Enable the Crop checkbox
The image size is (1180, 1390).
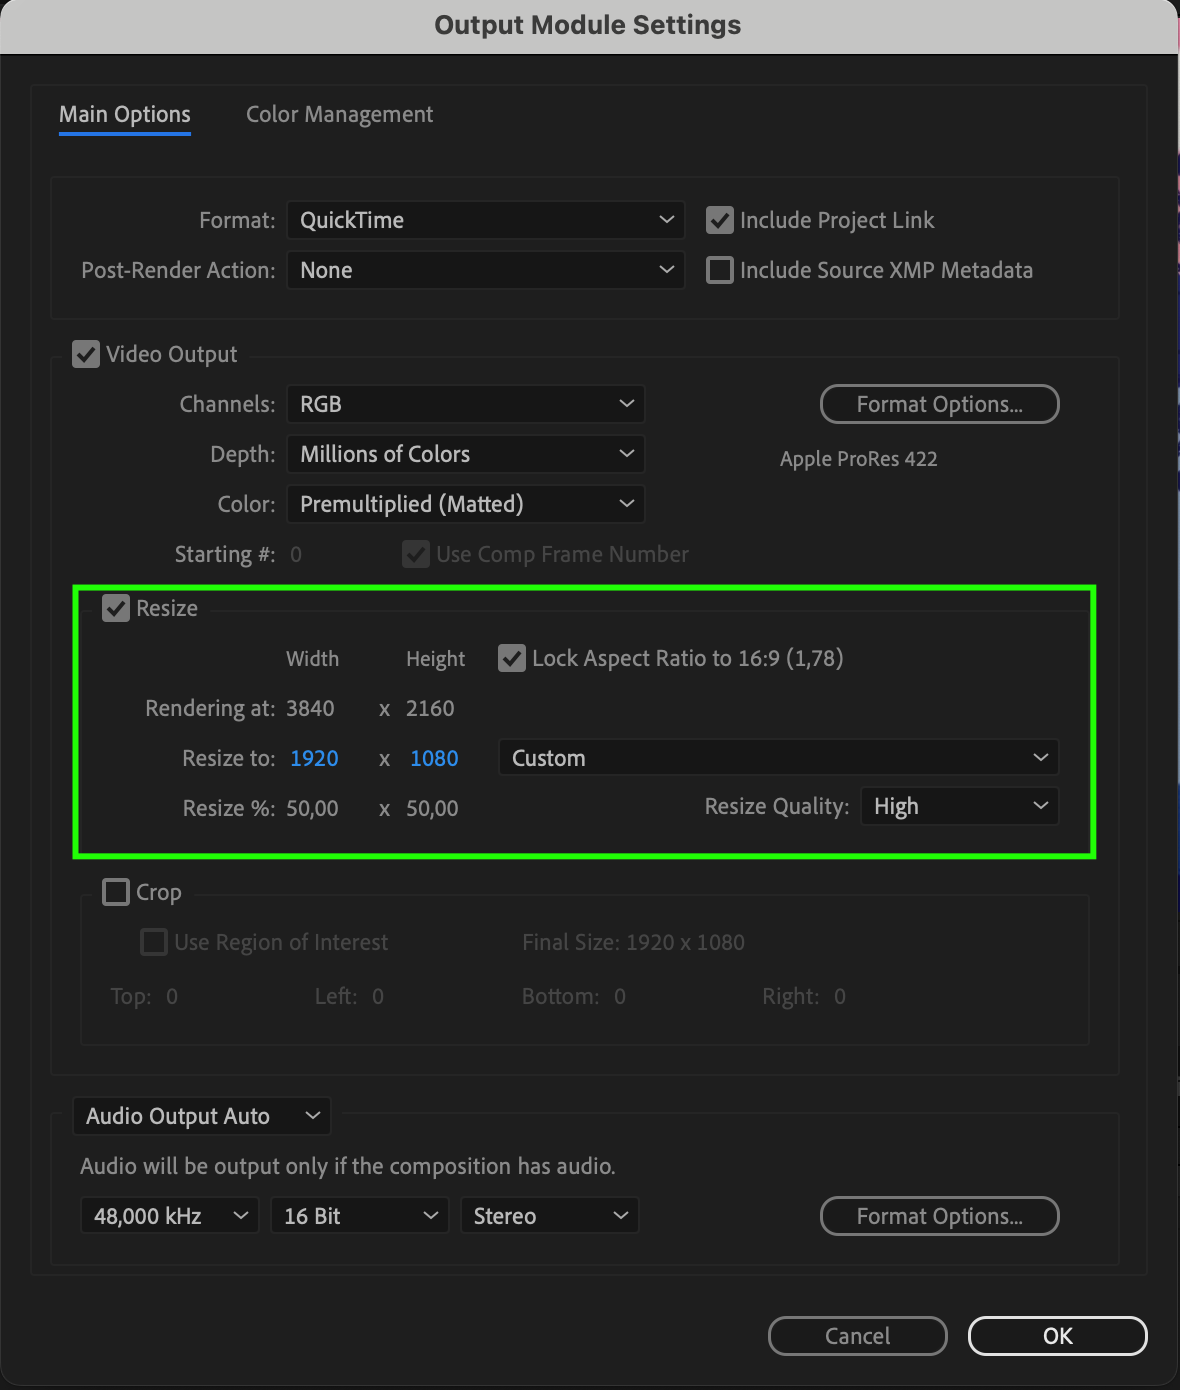(116, 892)
